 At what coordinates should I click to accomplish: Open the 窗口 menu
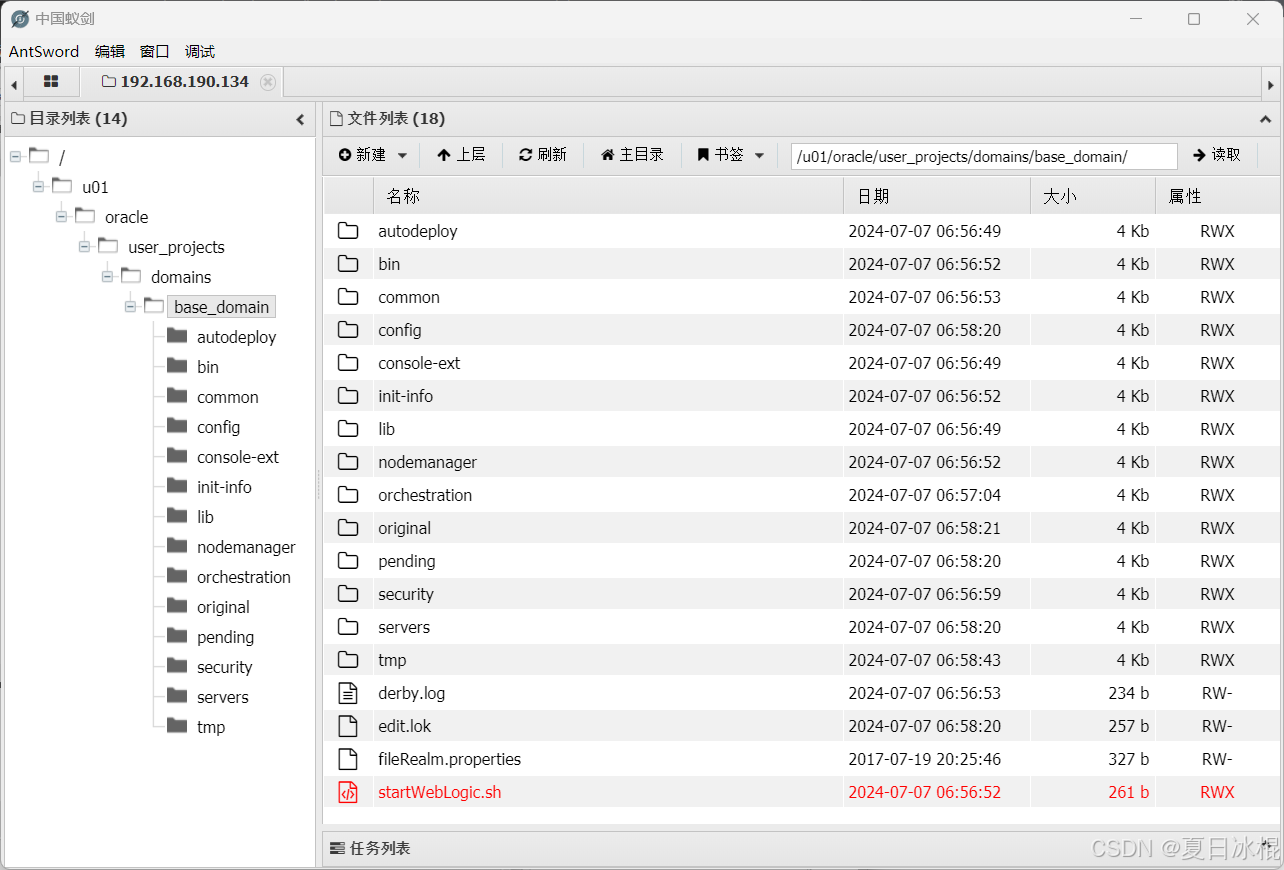point(155,51)
